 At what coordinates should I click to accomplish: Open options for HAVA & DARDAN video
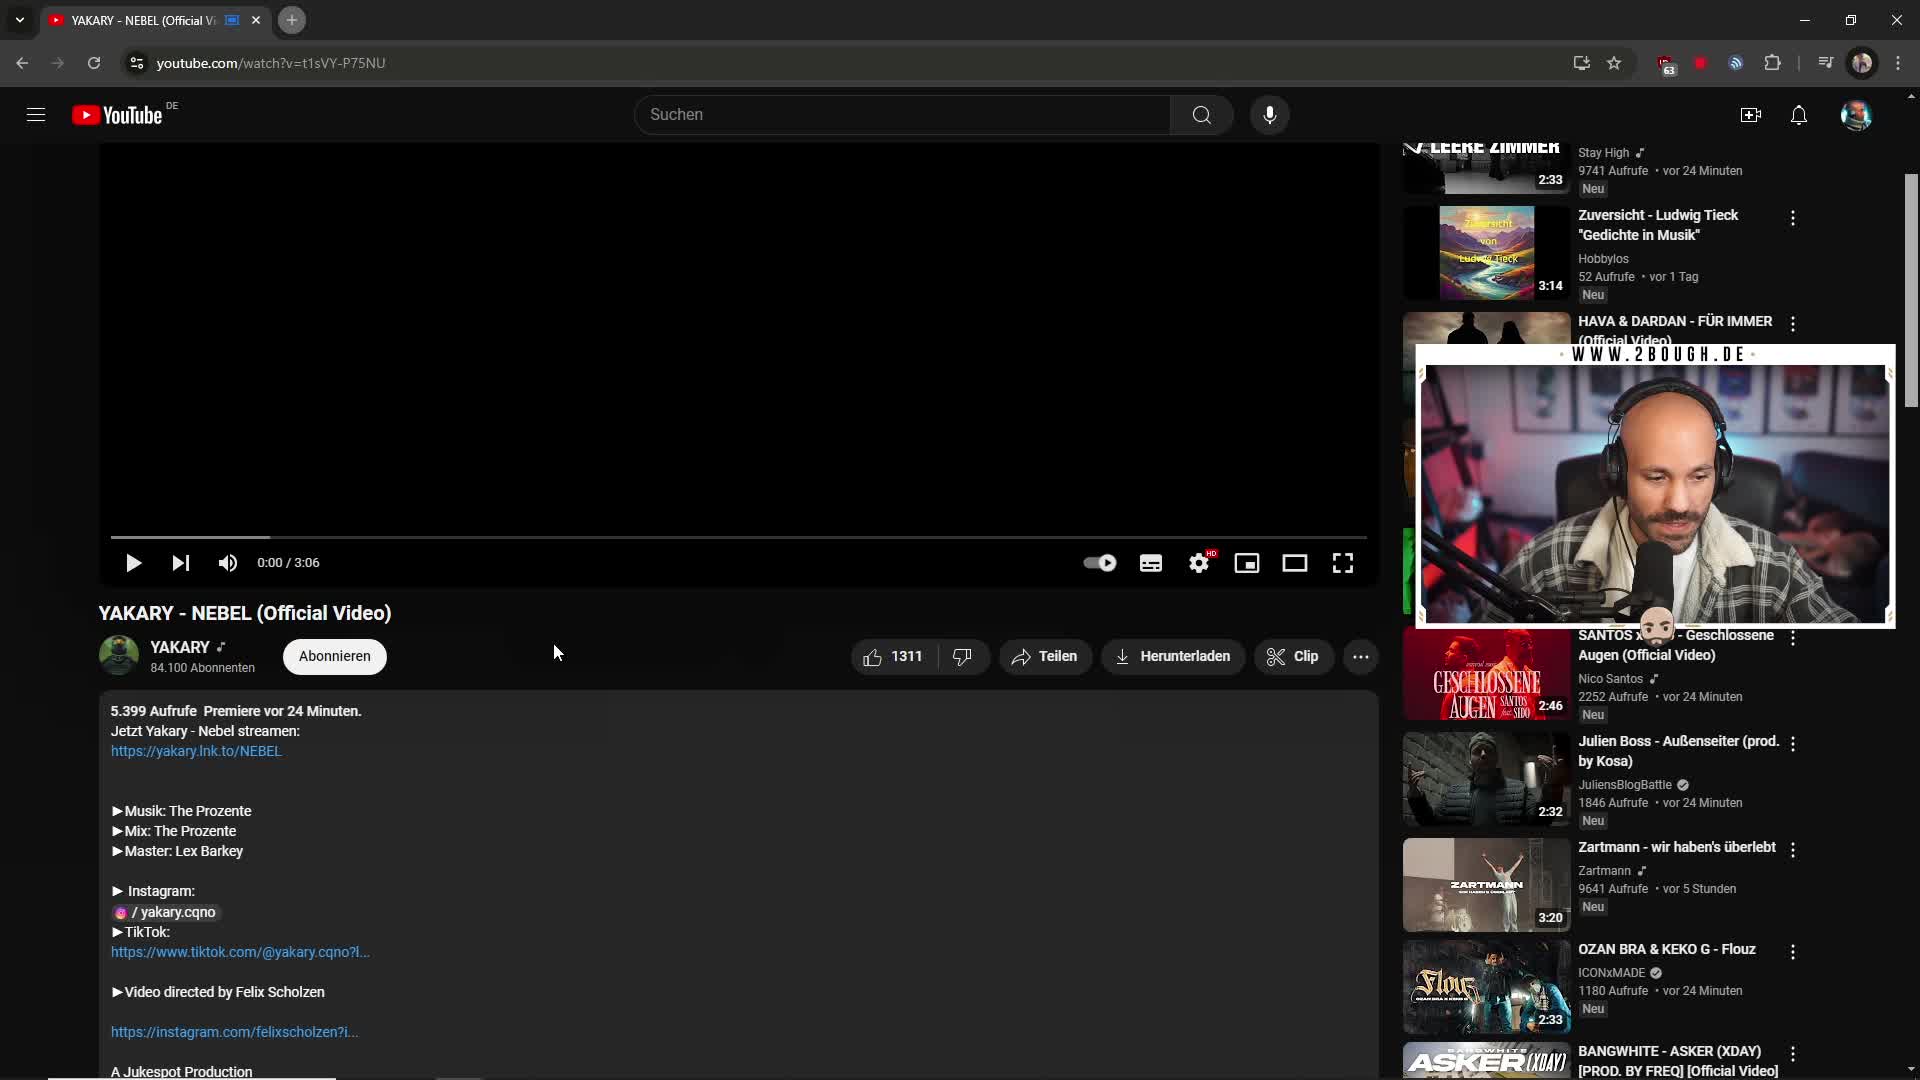1793,324
